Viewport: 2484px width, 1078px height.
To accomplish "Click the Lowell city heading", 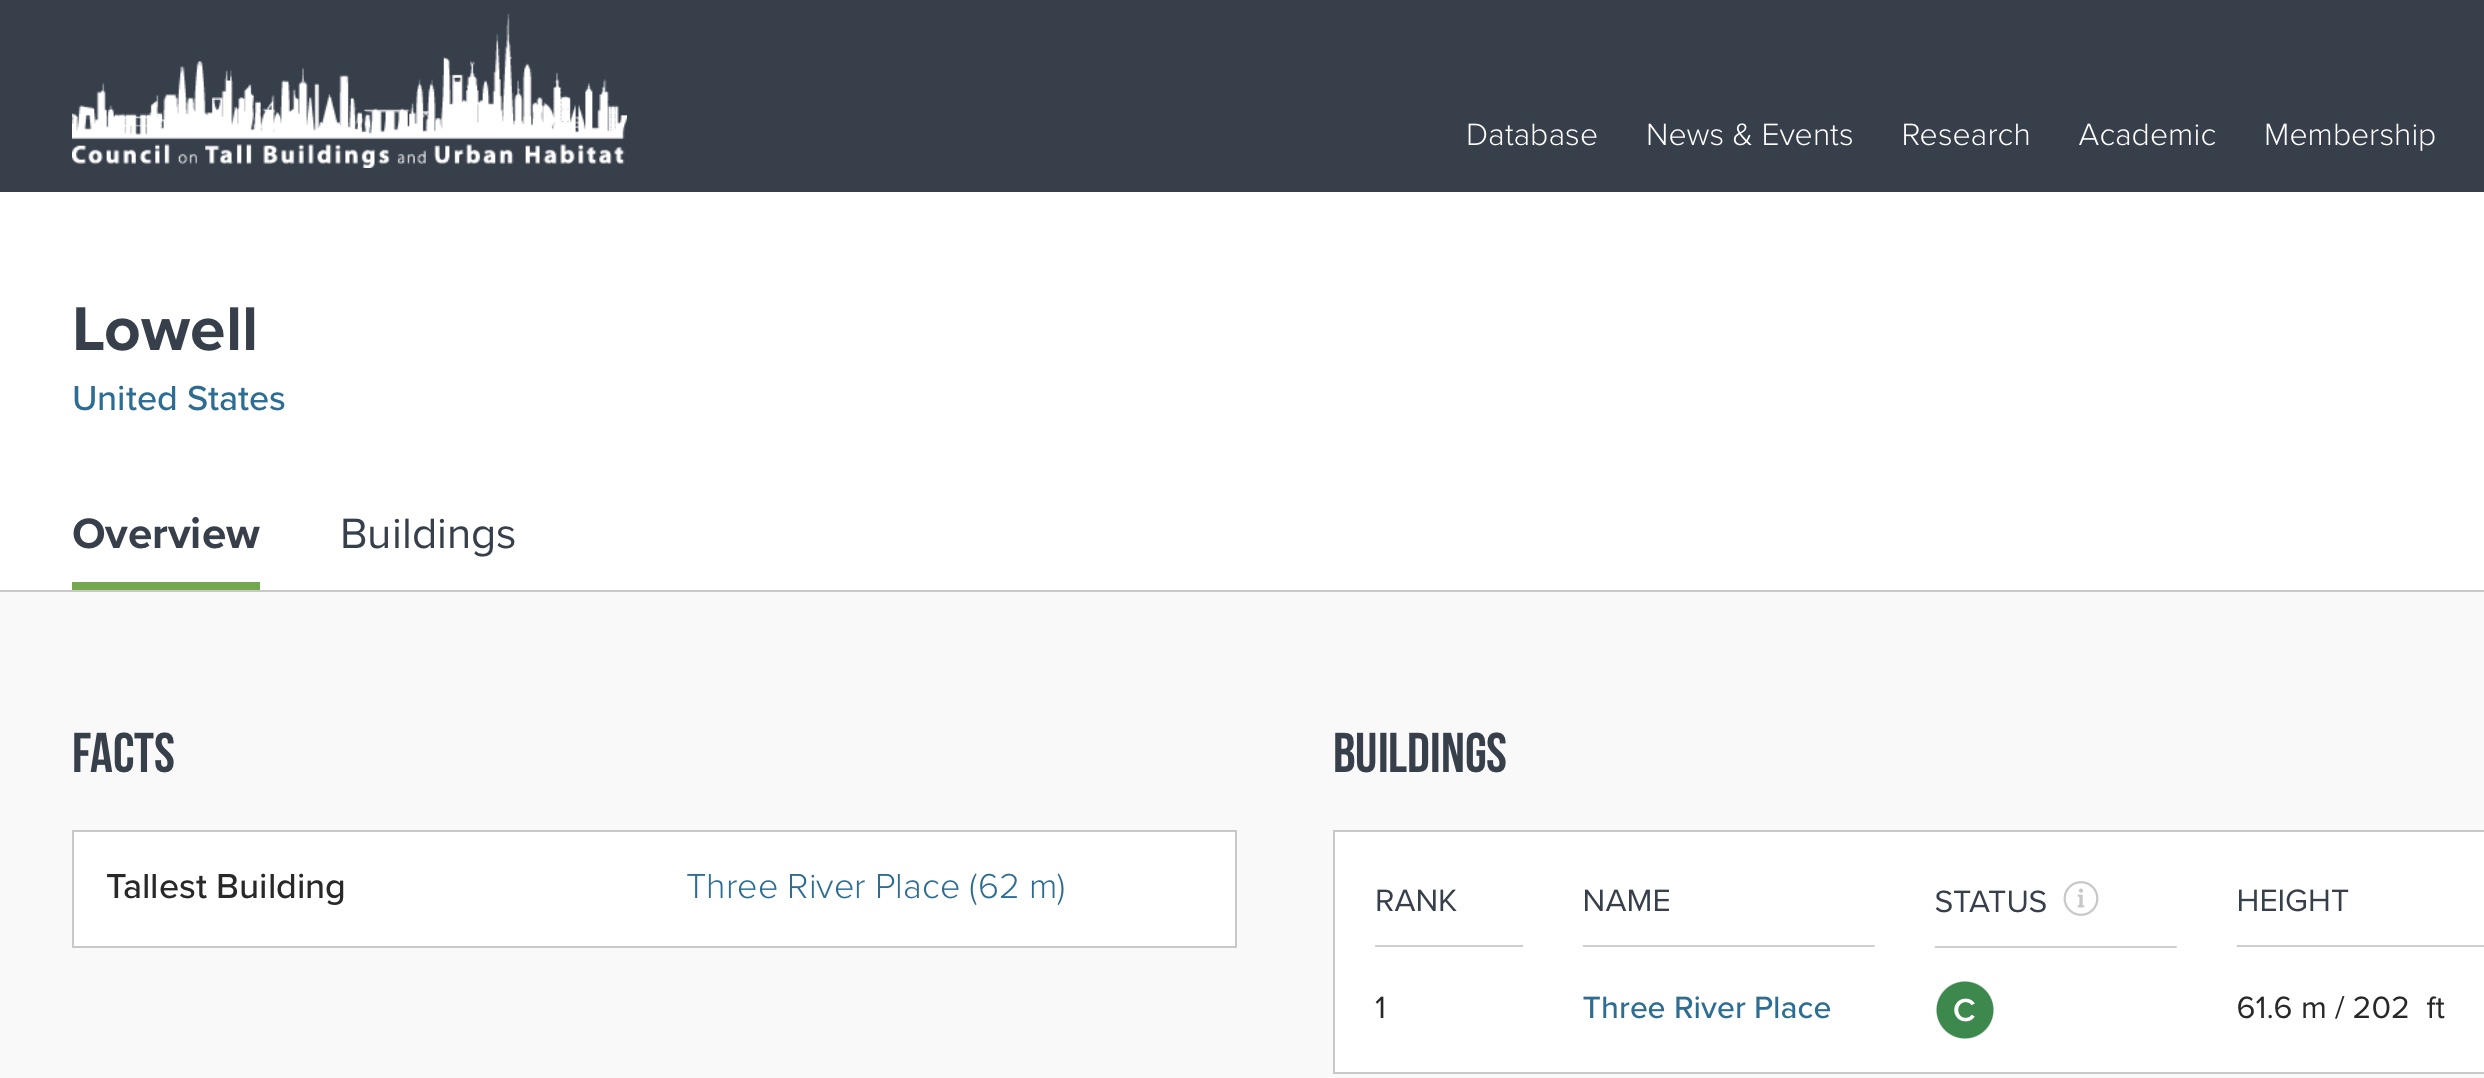I will coord(165,330).
